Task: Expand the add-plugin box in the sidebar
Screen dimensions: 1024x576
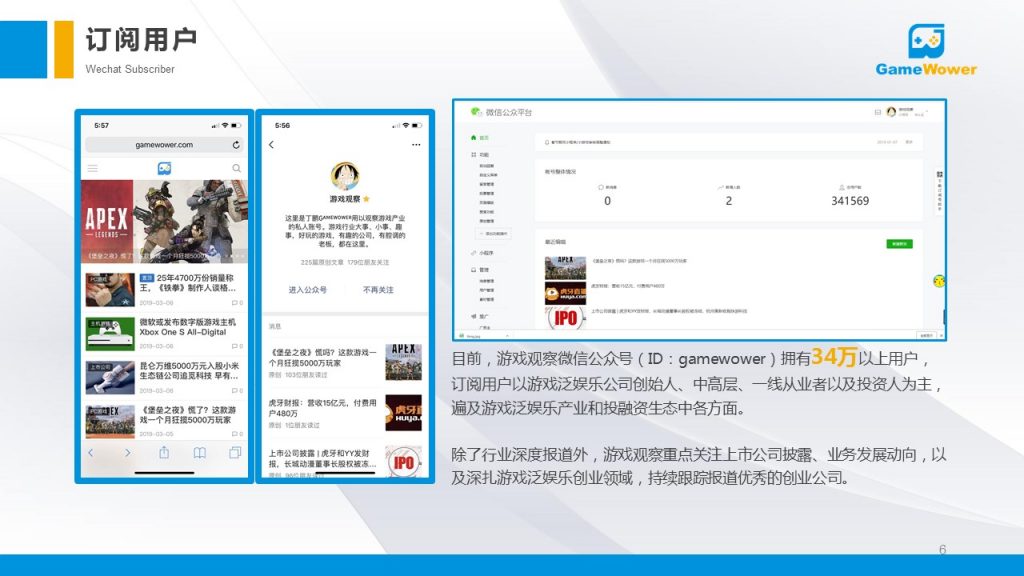Action: coord(494,233)
